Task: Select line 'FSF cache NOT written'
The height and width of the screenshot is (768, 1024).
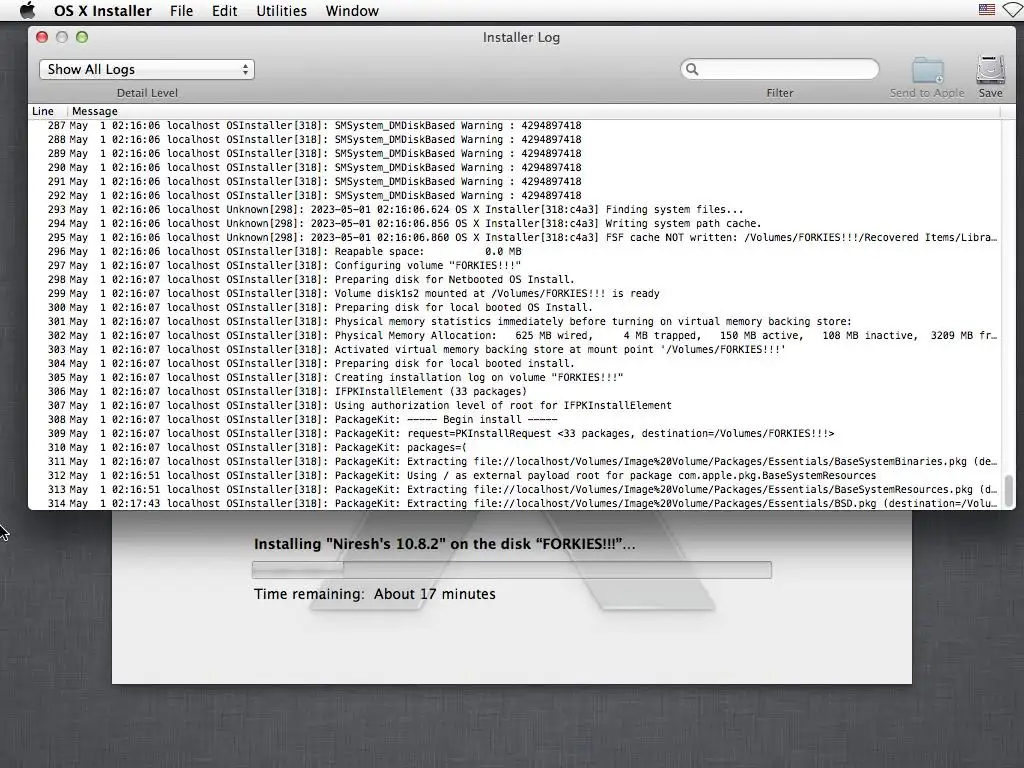Action: pyautogui.click(x=514, y=237)
